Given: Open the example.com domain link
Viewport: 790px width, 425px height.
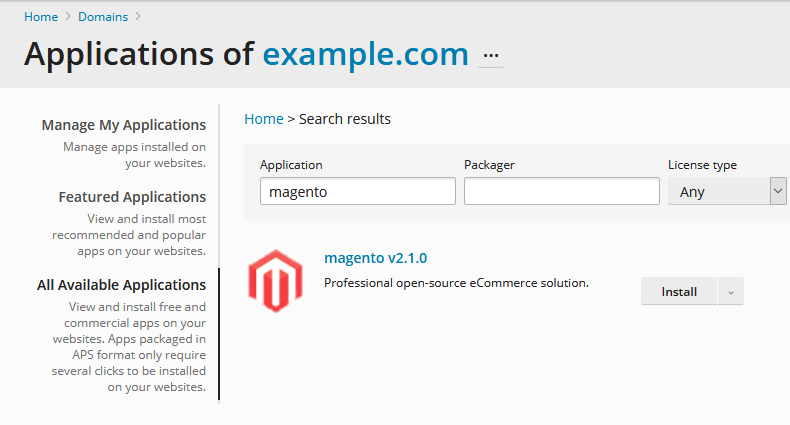Looking at the screenshot, I should (x=365, y=53).
